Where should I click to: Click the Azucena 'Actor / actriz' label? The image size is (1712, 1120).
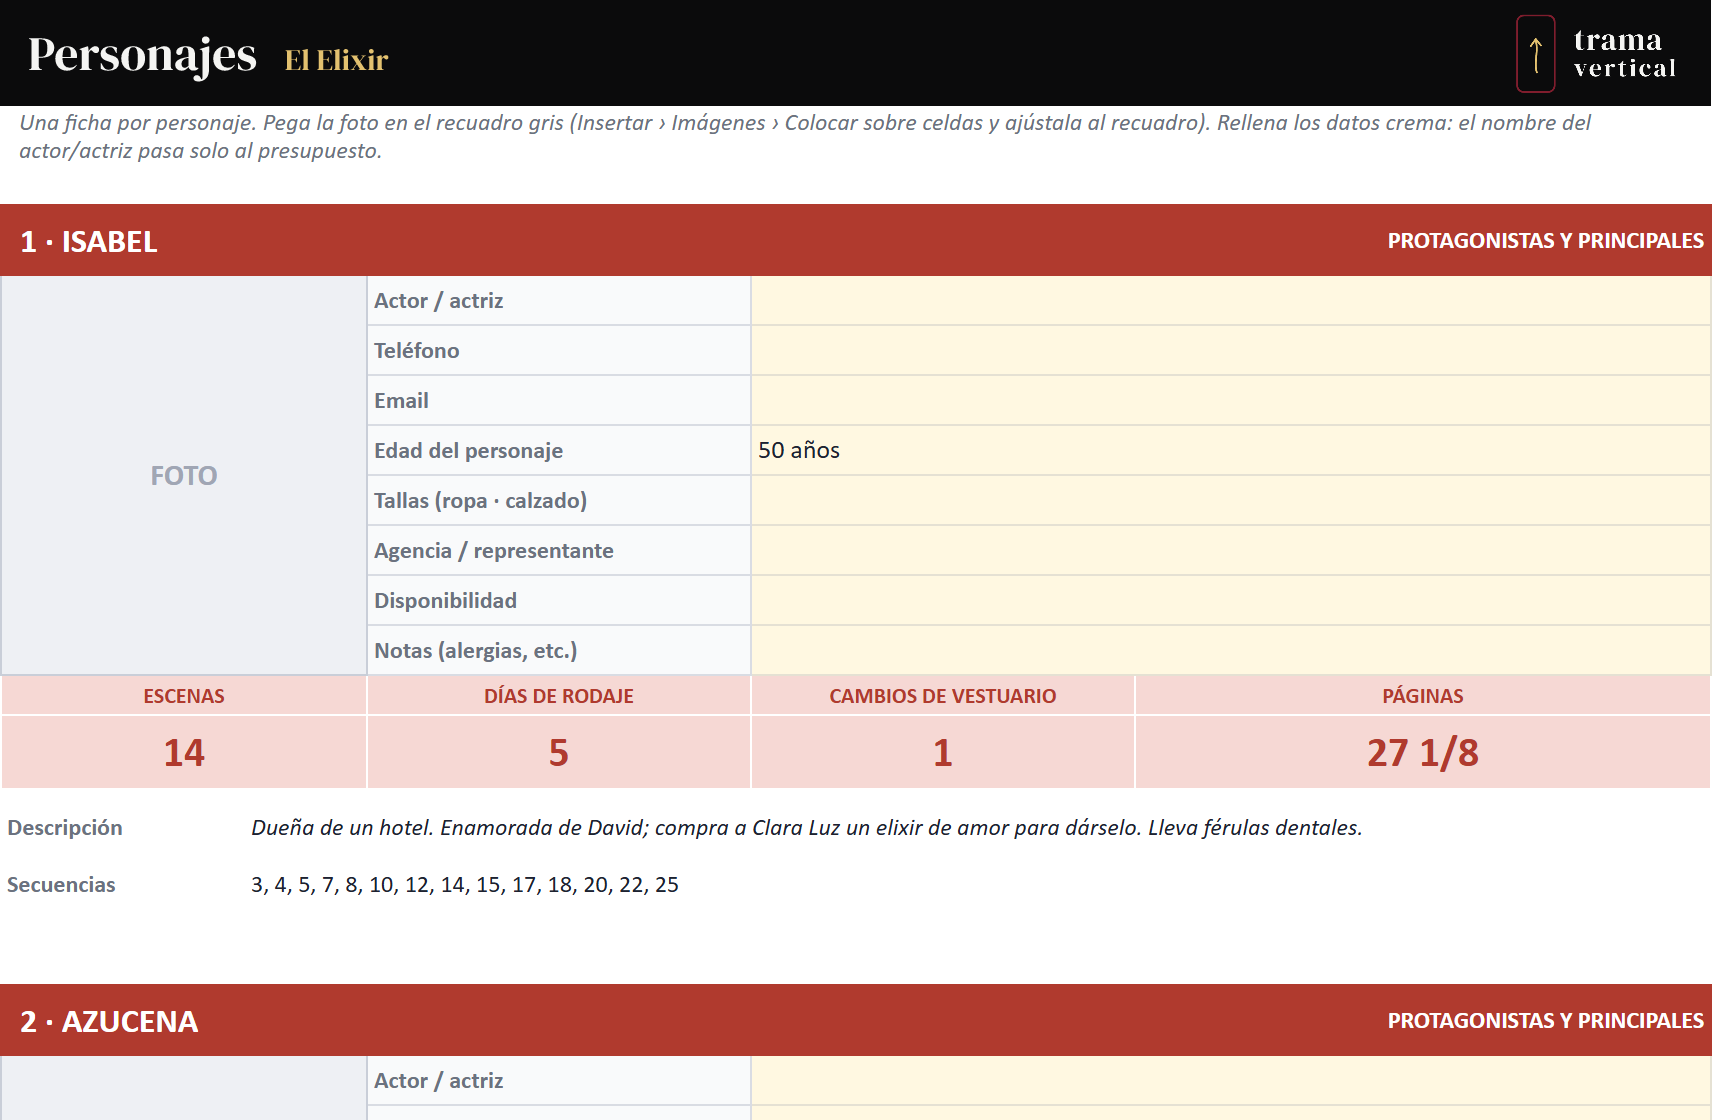click(438, 1081)
